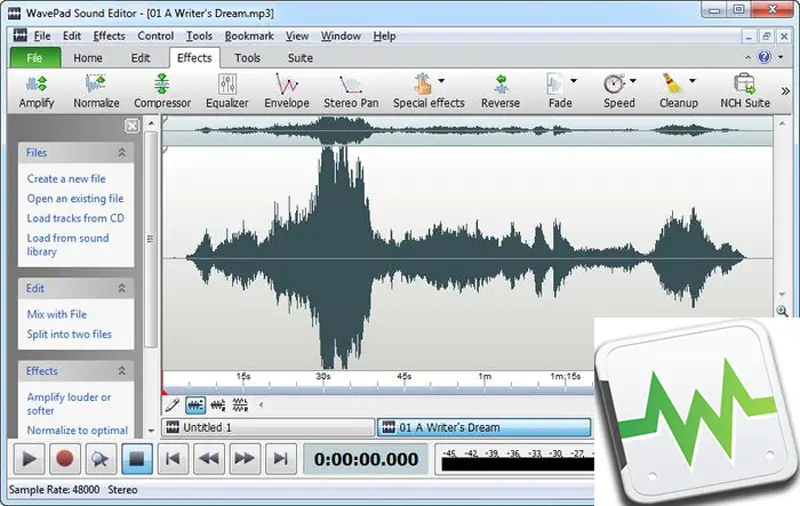Image resolution: width=800 pixels, height=506 pixels.
Task: Expand the Fade dropdown arrow
Action: click(574, 81)
